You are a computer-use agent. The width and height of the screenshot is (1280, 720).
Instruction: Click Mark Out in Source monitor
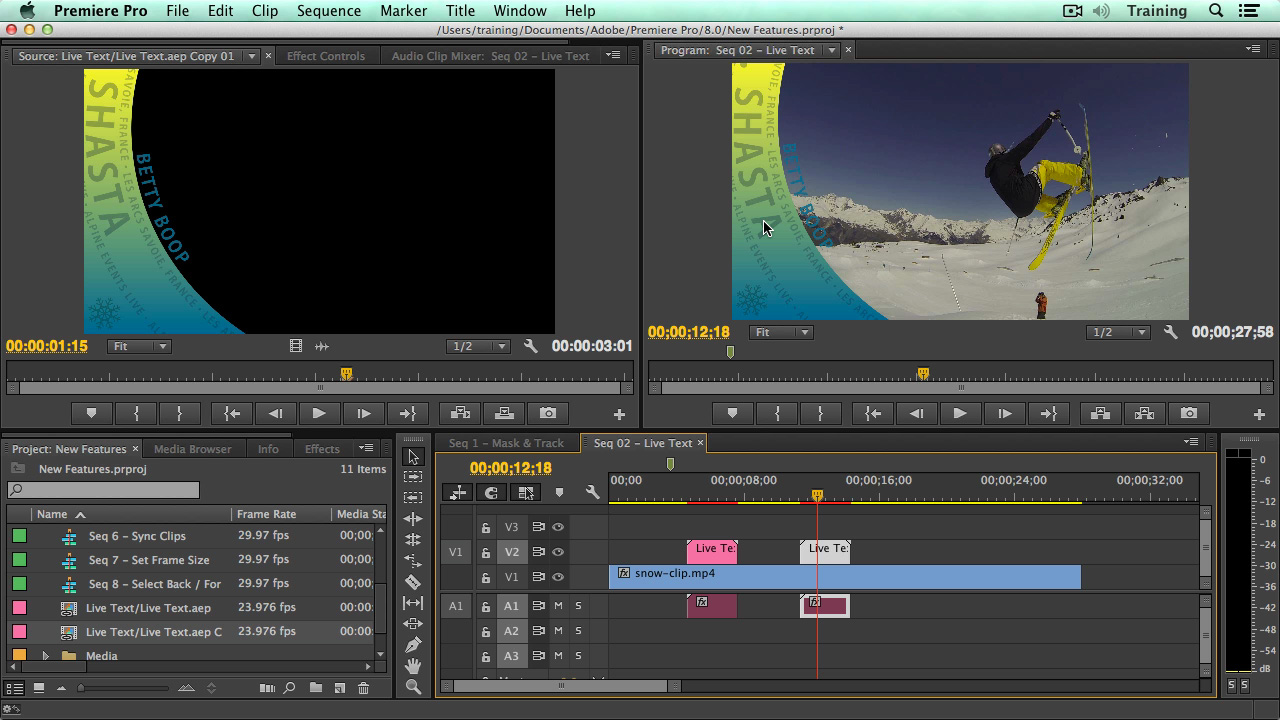[x=179, y=413]
